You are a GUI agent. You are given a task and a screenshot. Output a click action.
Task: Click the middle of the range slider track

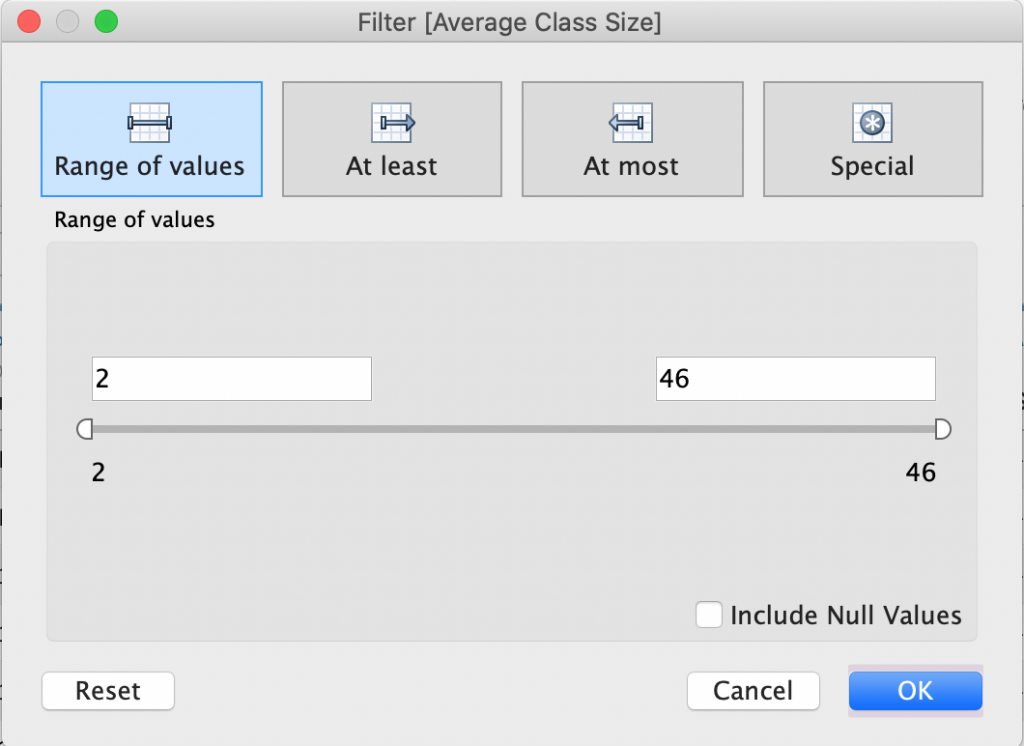[513, 429]
